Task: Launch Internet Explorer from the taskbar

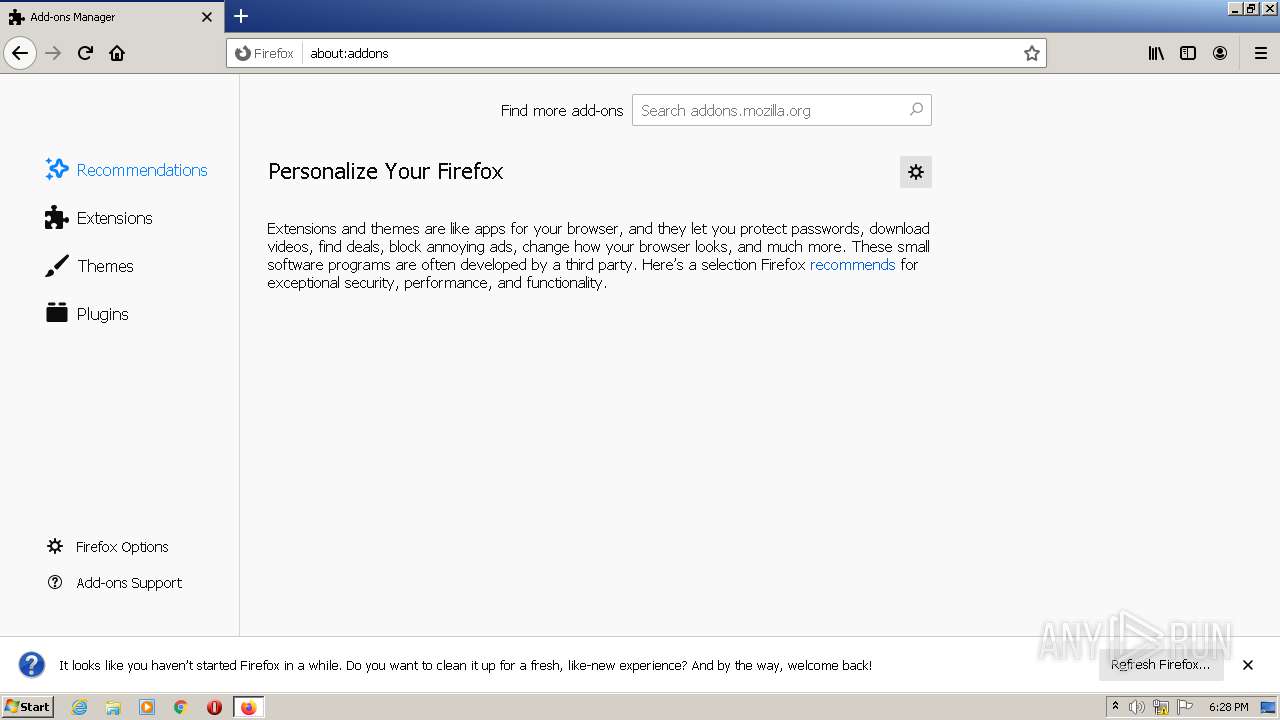Action: 80,707
